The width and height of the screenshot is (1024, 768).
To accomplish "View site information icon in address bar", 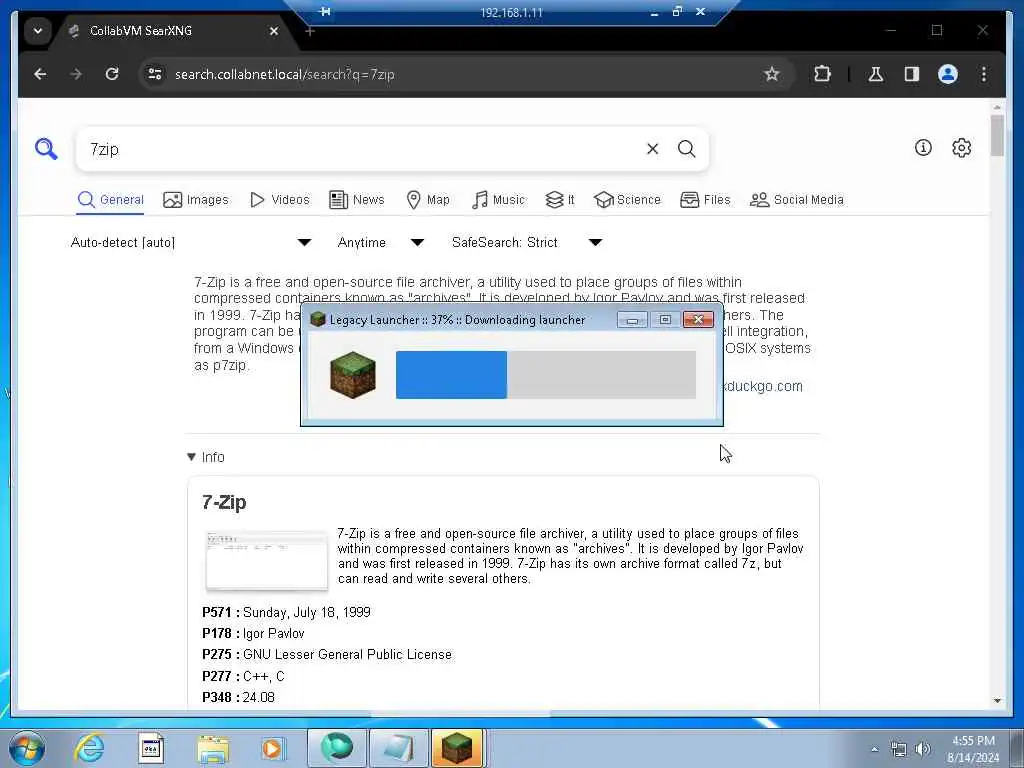I will [155, 74].
